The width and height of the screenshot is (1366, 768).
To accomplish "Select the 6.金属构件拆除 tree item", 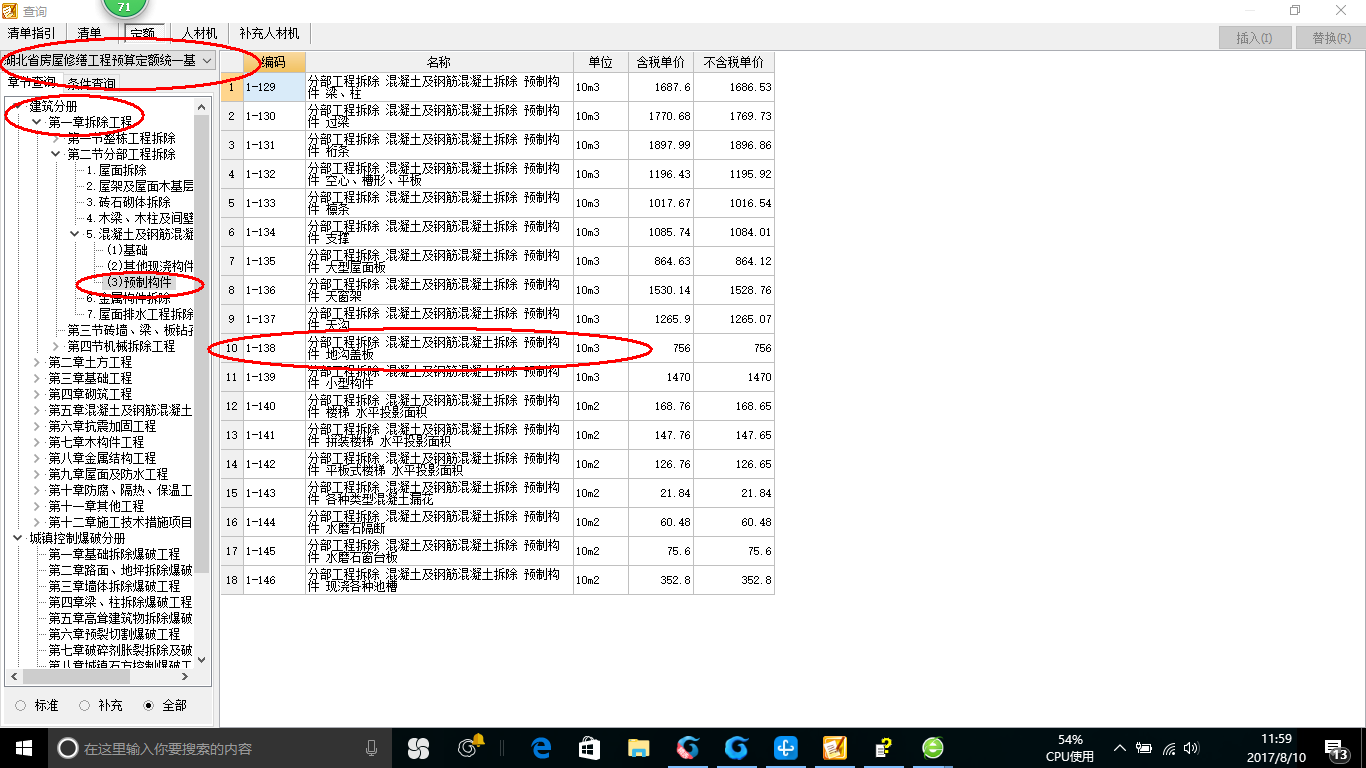I will point(128,298).
